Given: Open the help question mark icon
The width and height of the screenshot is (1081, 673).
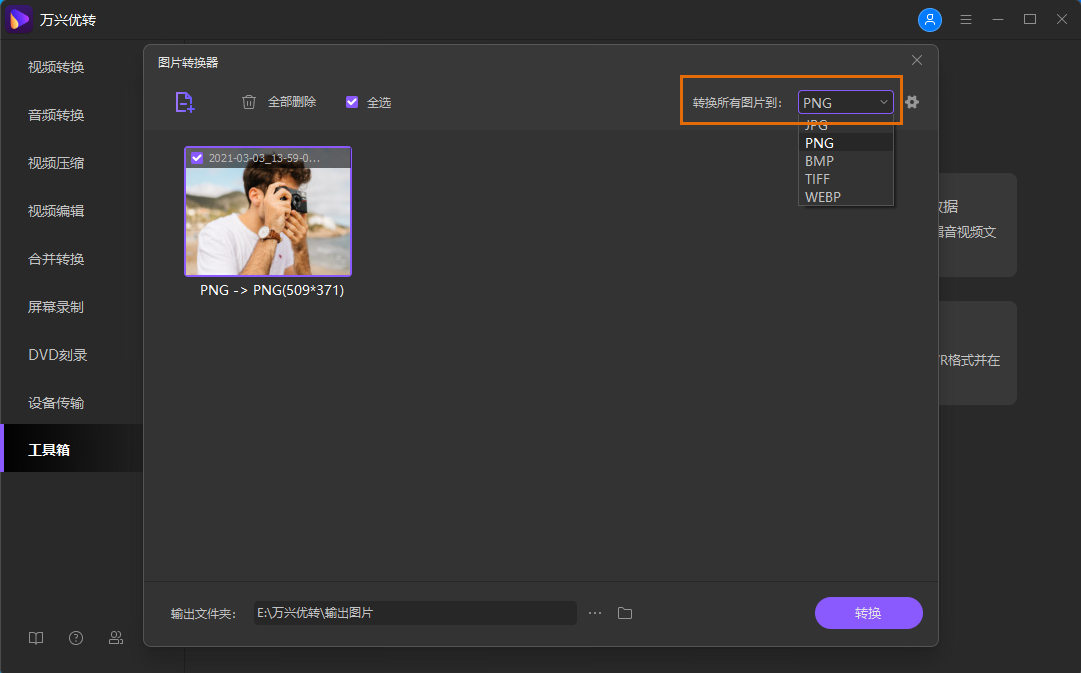Looking at the screenshot, I should point(76,638).
